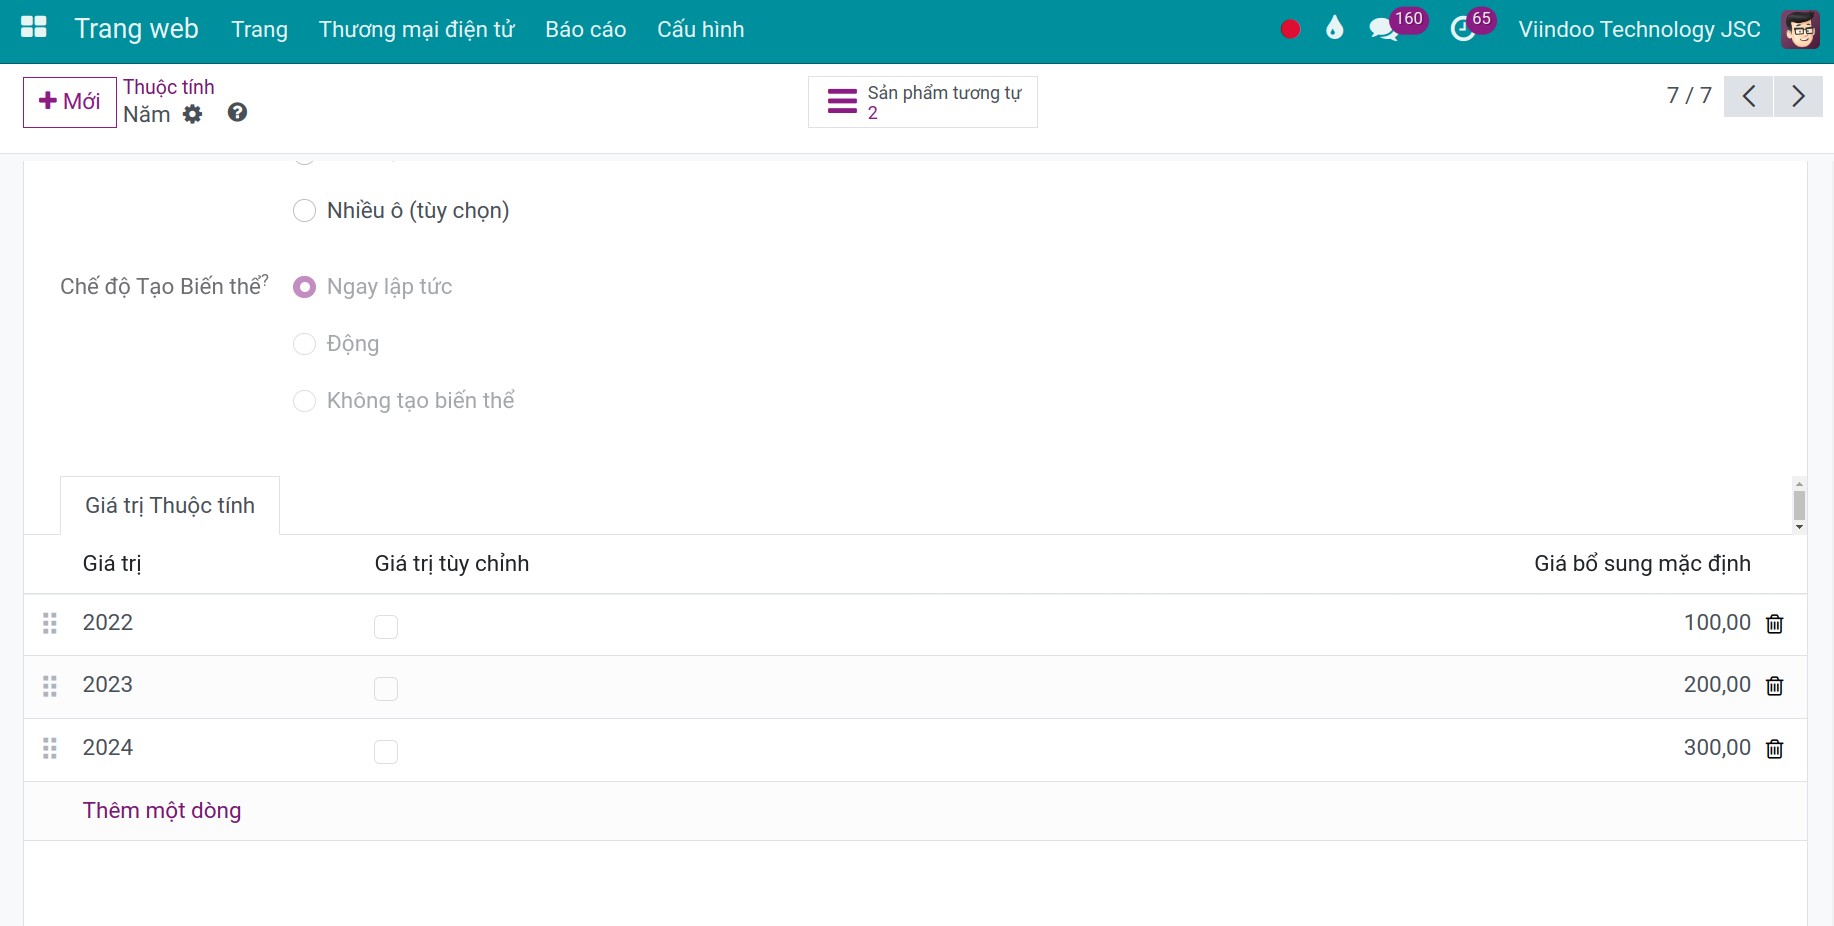The image size is (1834, 926).
Task: Go to the previous record arrow
Action: coord(1748,97)
